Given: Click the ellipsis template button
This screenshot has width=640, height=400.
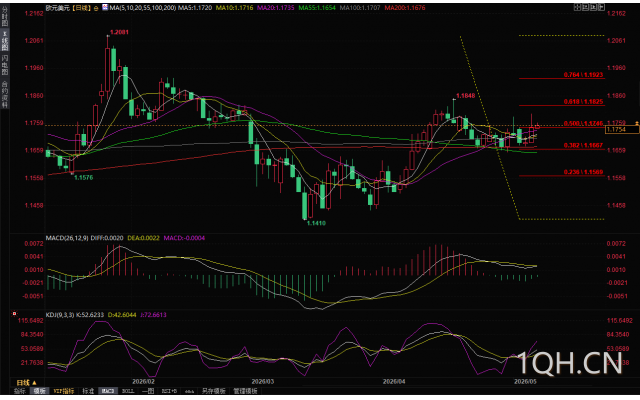Looking at the screenshot, I should [189, 391].
